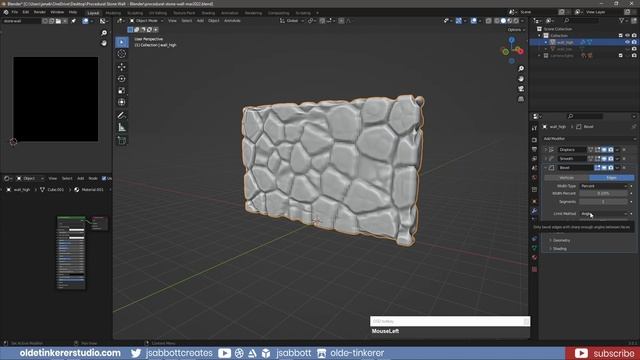
Task: Switch to the Sculpting workspace tab
Action: pyautogui.click(x=135, y=13)
